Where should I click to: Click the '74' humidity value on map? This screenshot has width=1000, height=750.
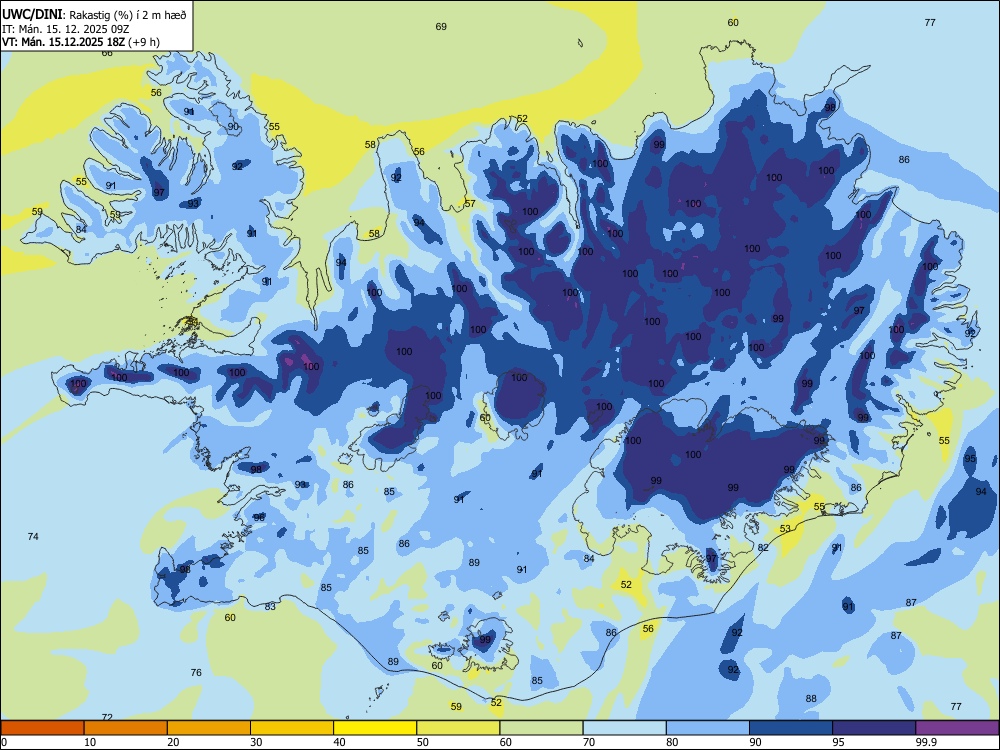(x=33, y=537)
